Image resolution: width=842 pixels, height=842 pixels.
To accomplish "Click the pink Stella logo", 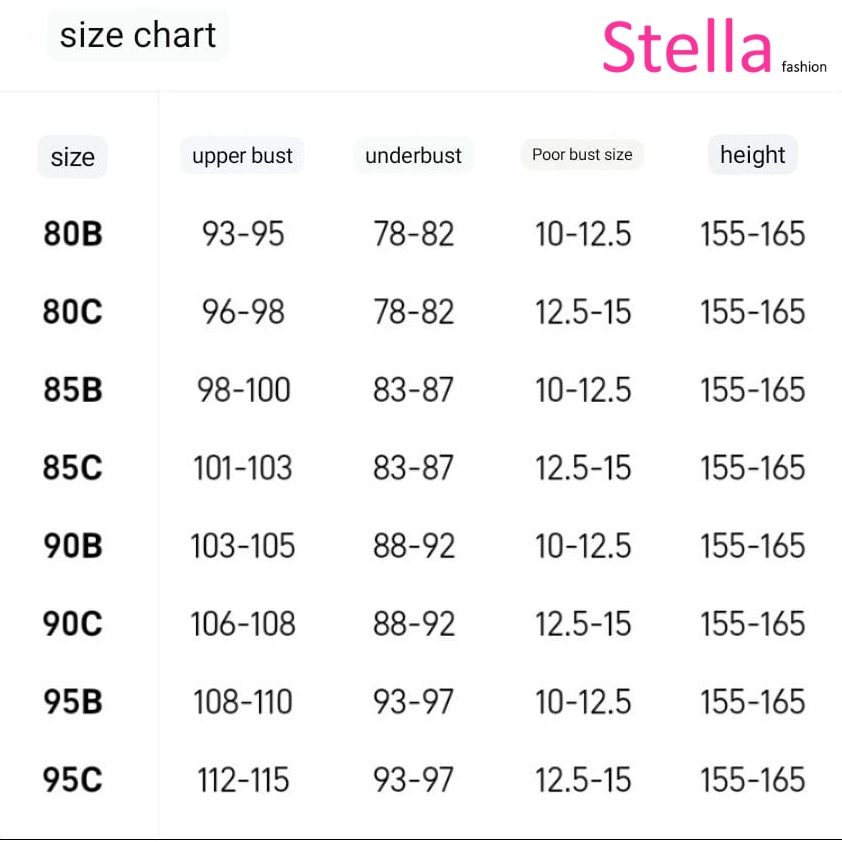I will tap(687, 46).
